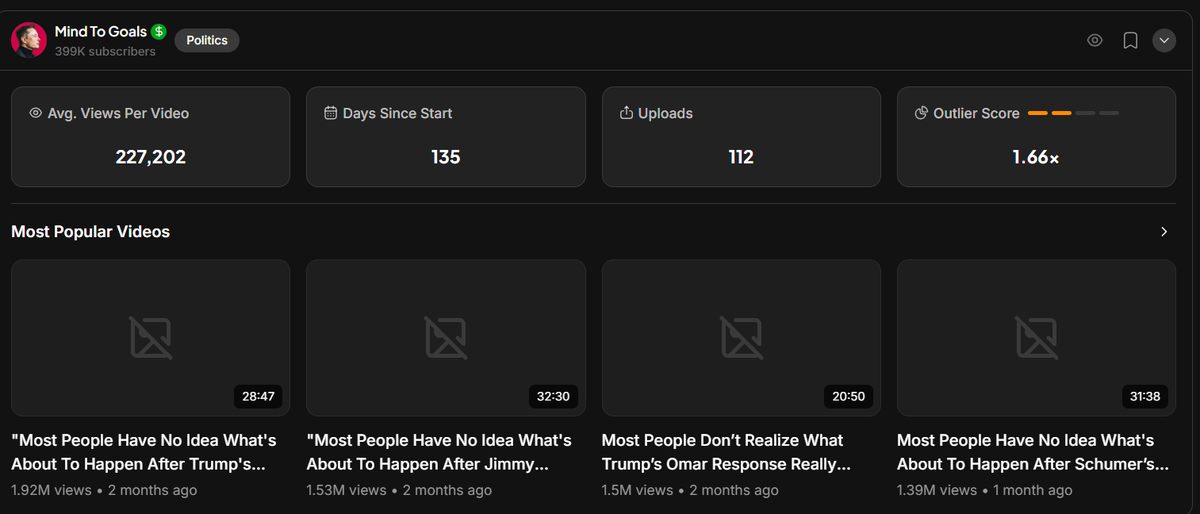Viewport: 1200px width, 514px height.
Task: Select the 112 uploads value
Action: tap(741, 157)
